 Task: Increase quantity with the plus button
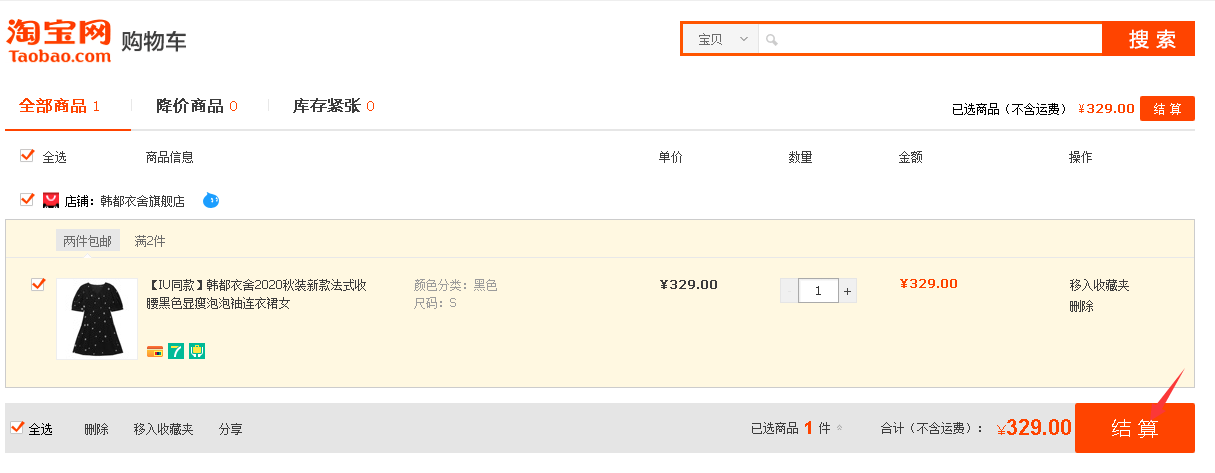[x=847, y=291]
